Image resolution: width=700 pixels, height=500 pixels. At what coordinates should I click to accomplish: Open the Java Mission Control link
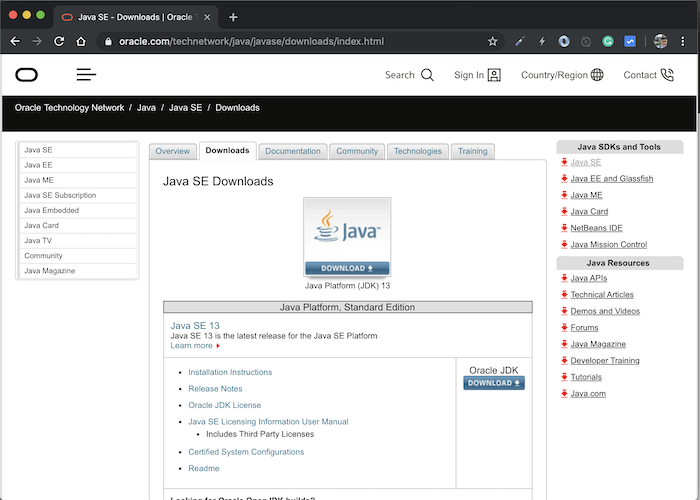608,245
